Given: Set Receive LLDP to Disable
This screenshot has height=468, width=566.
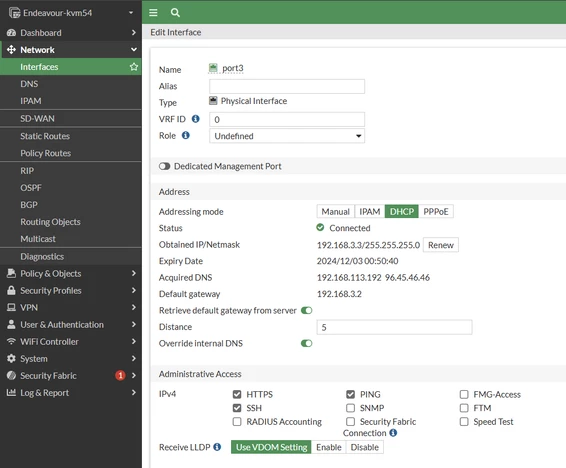Looking at the screenshot, I should tap(365, 447).
